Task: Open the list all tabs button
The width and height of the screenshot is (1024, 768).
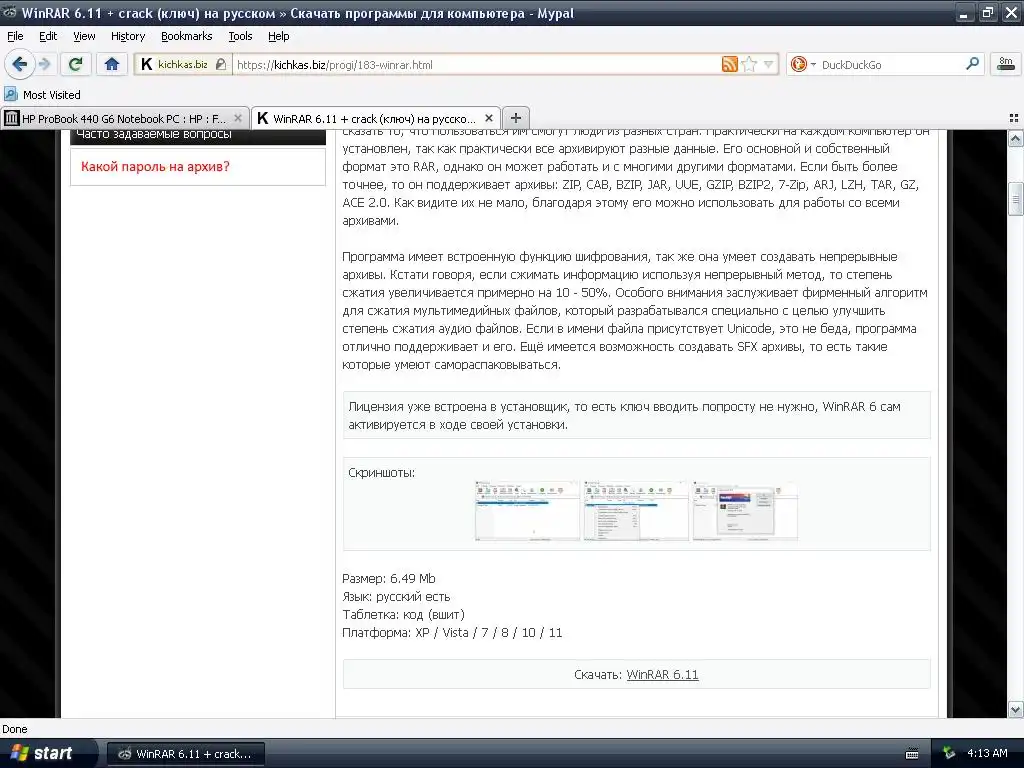Action: [x=1014, y=118]
